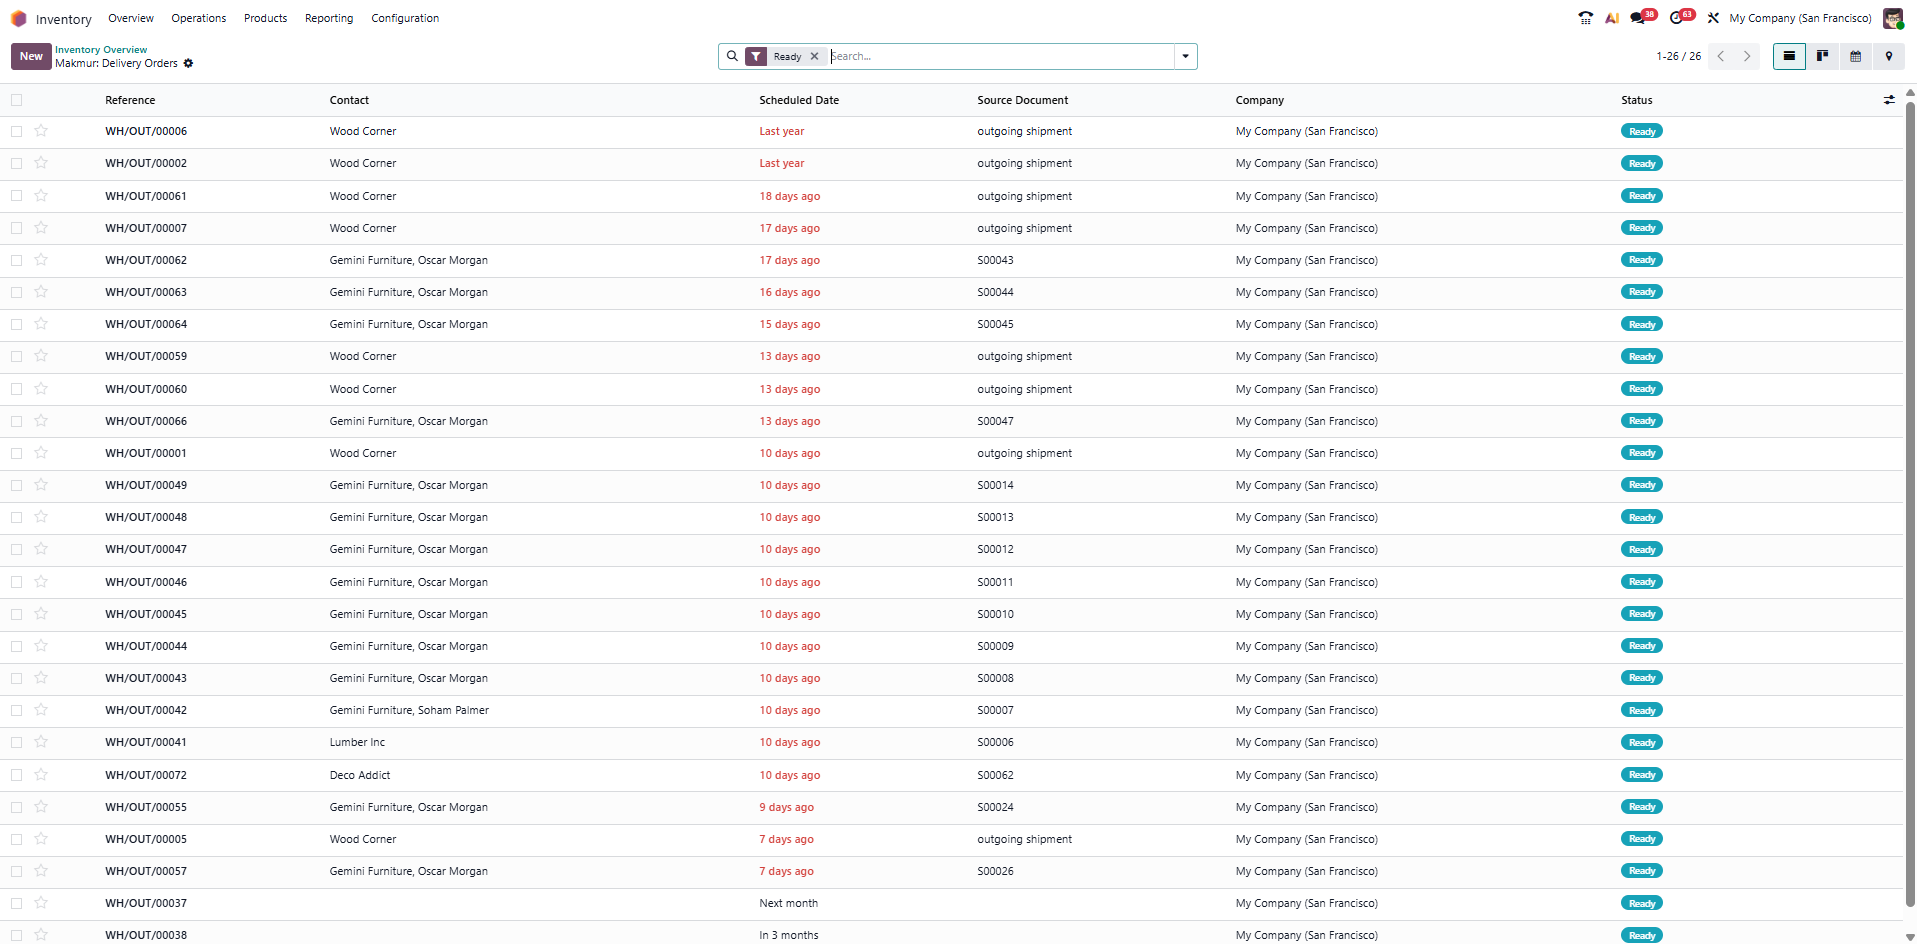The image size is (1917, 944).
Task: Remove the Ready filter with its x
Action: (x=815, y=56)
